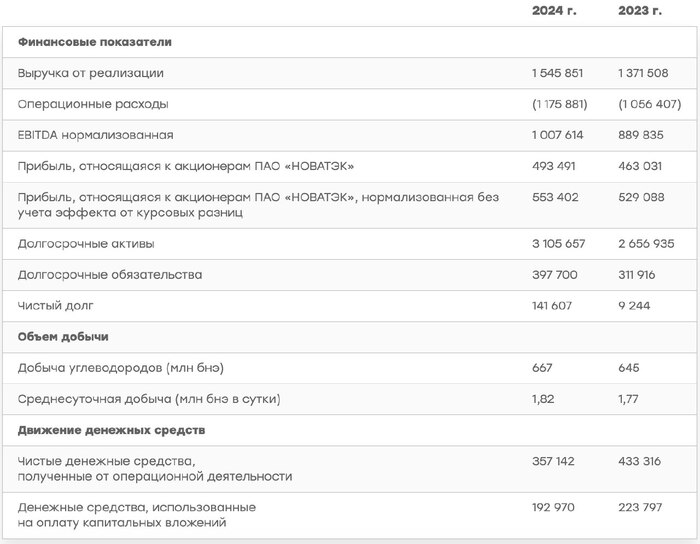The image size is (700, 544).
Task: Click the Движение денежных средств section heading
Action: click(112, 430)
